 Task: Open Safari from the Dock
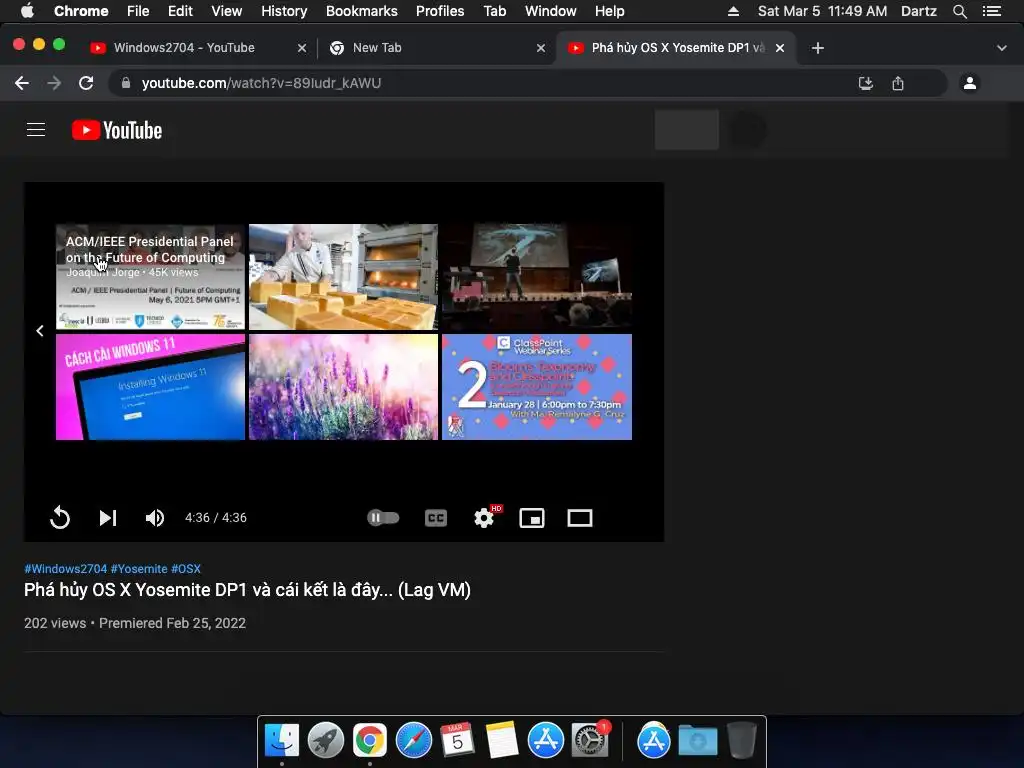[x=414, y=741]
